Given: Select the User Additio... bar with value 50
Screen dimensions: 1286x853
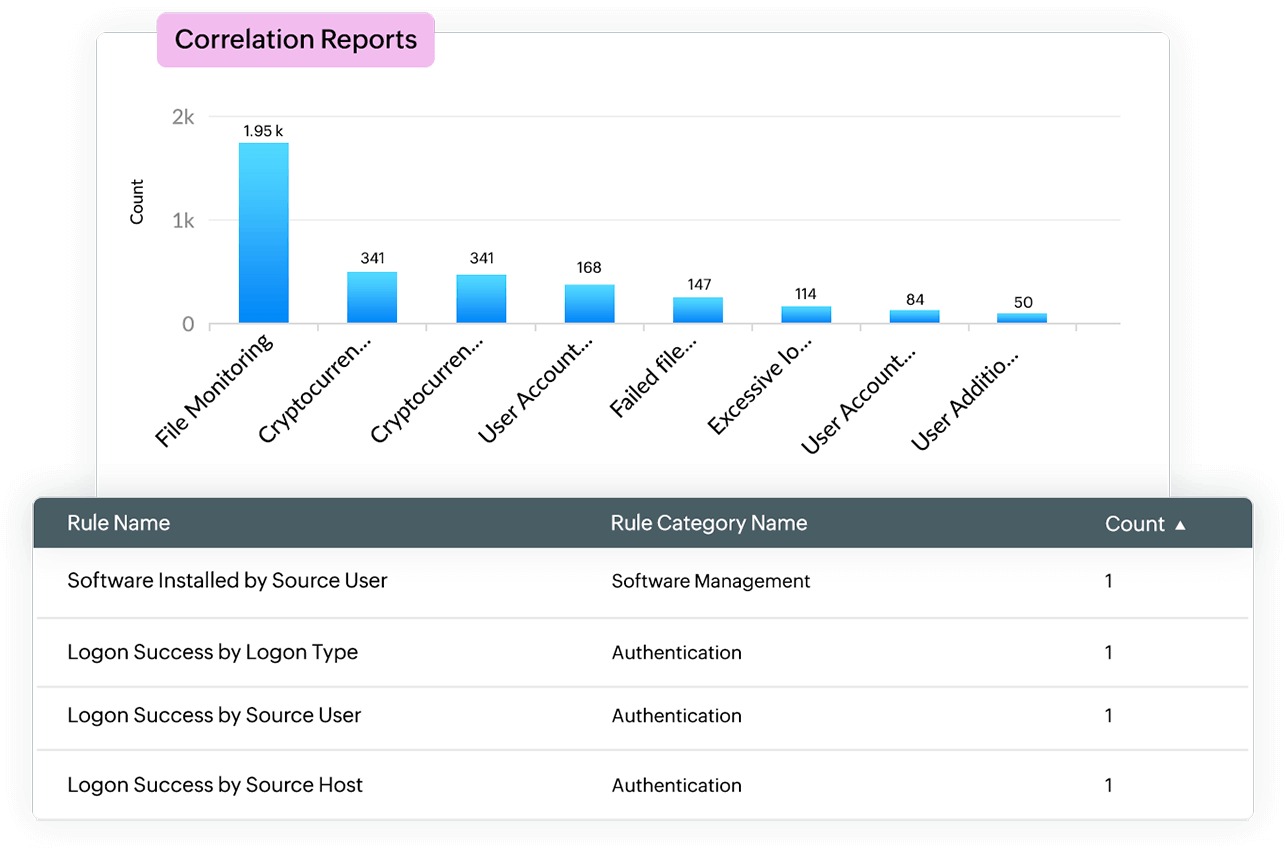Looking at the screenshot, I should click(x=1022, y=318).
